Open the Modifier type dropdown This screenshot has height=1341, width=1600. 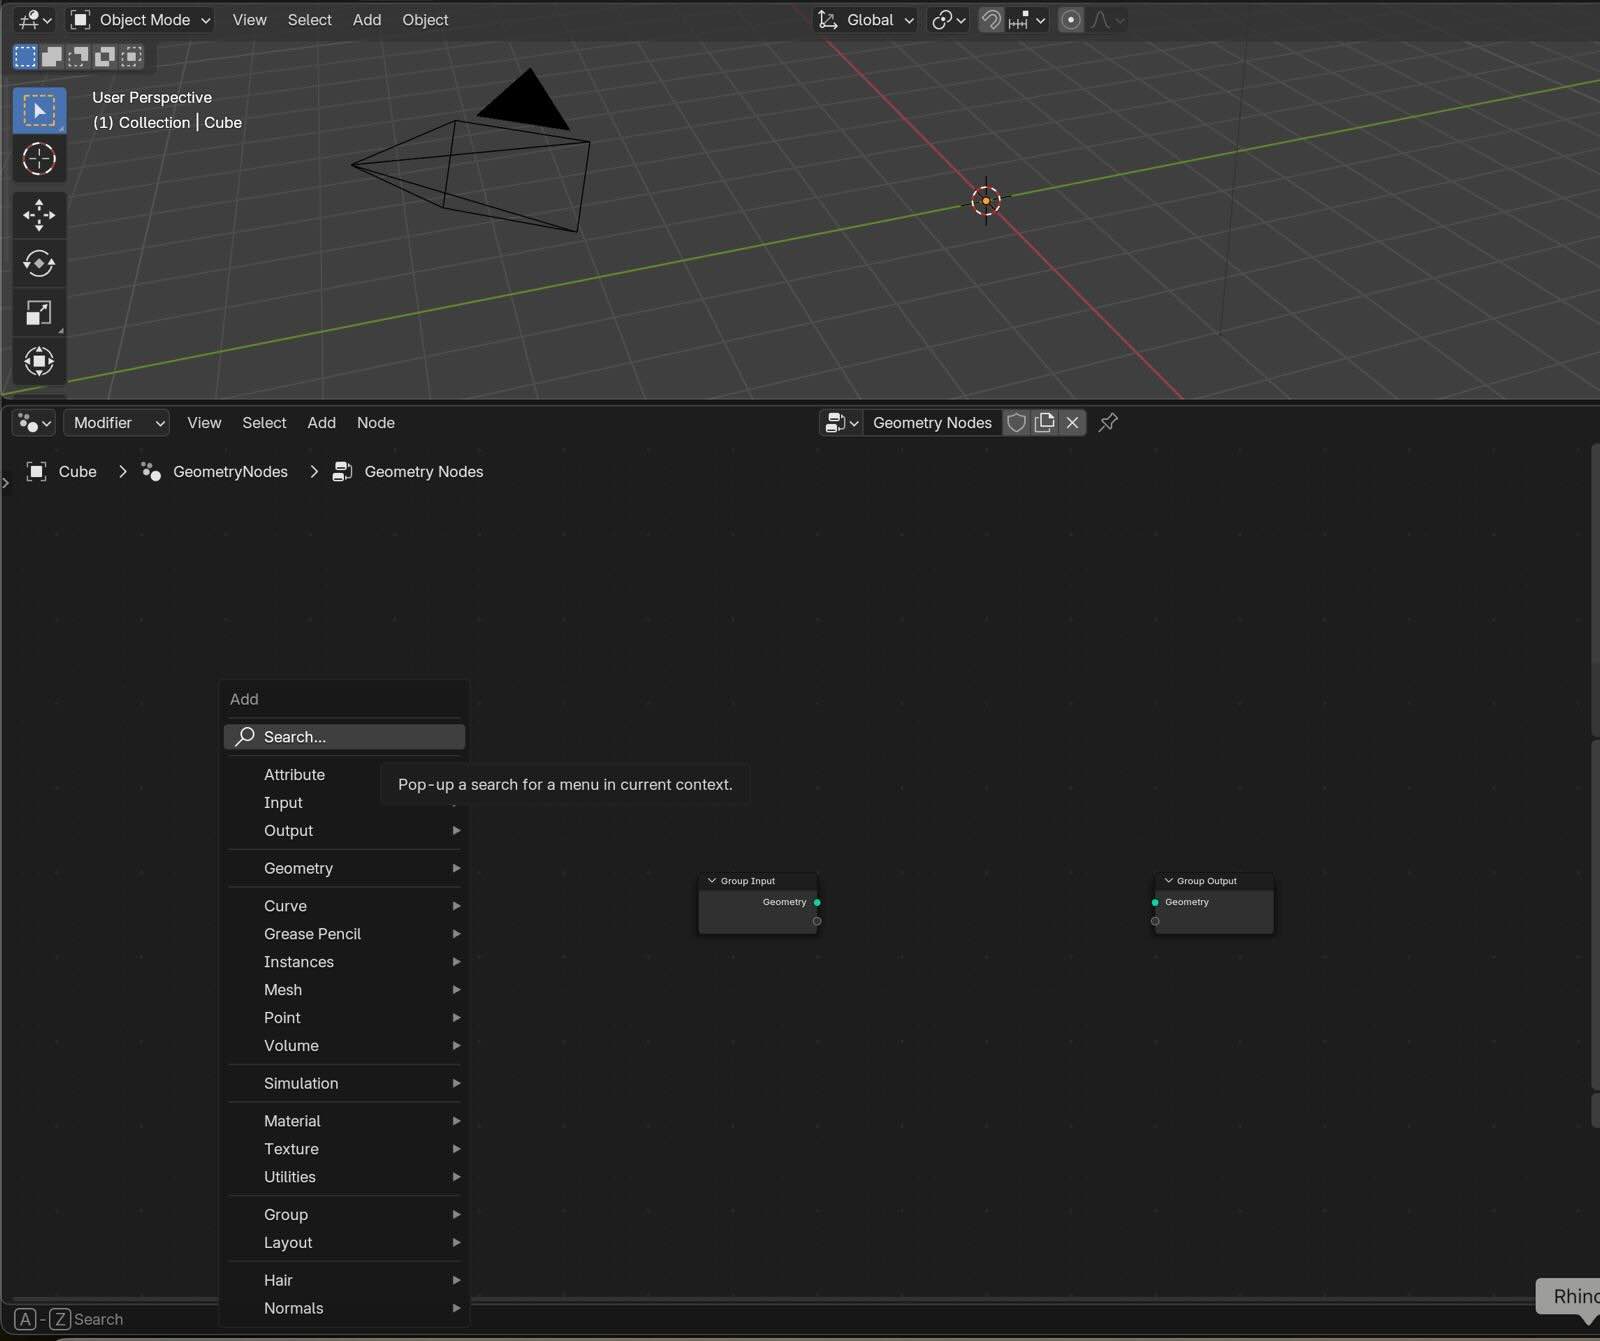[117, 423]
